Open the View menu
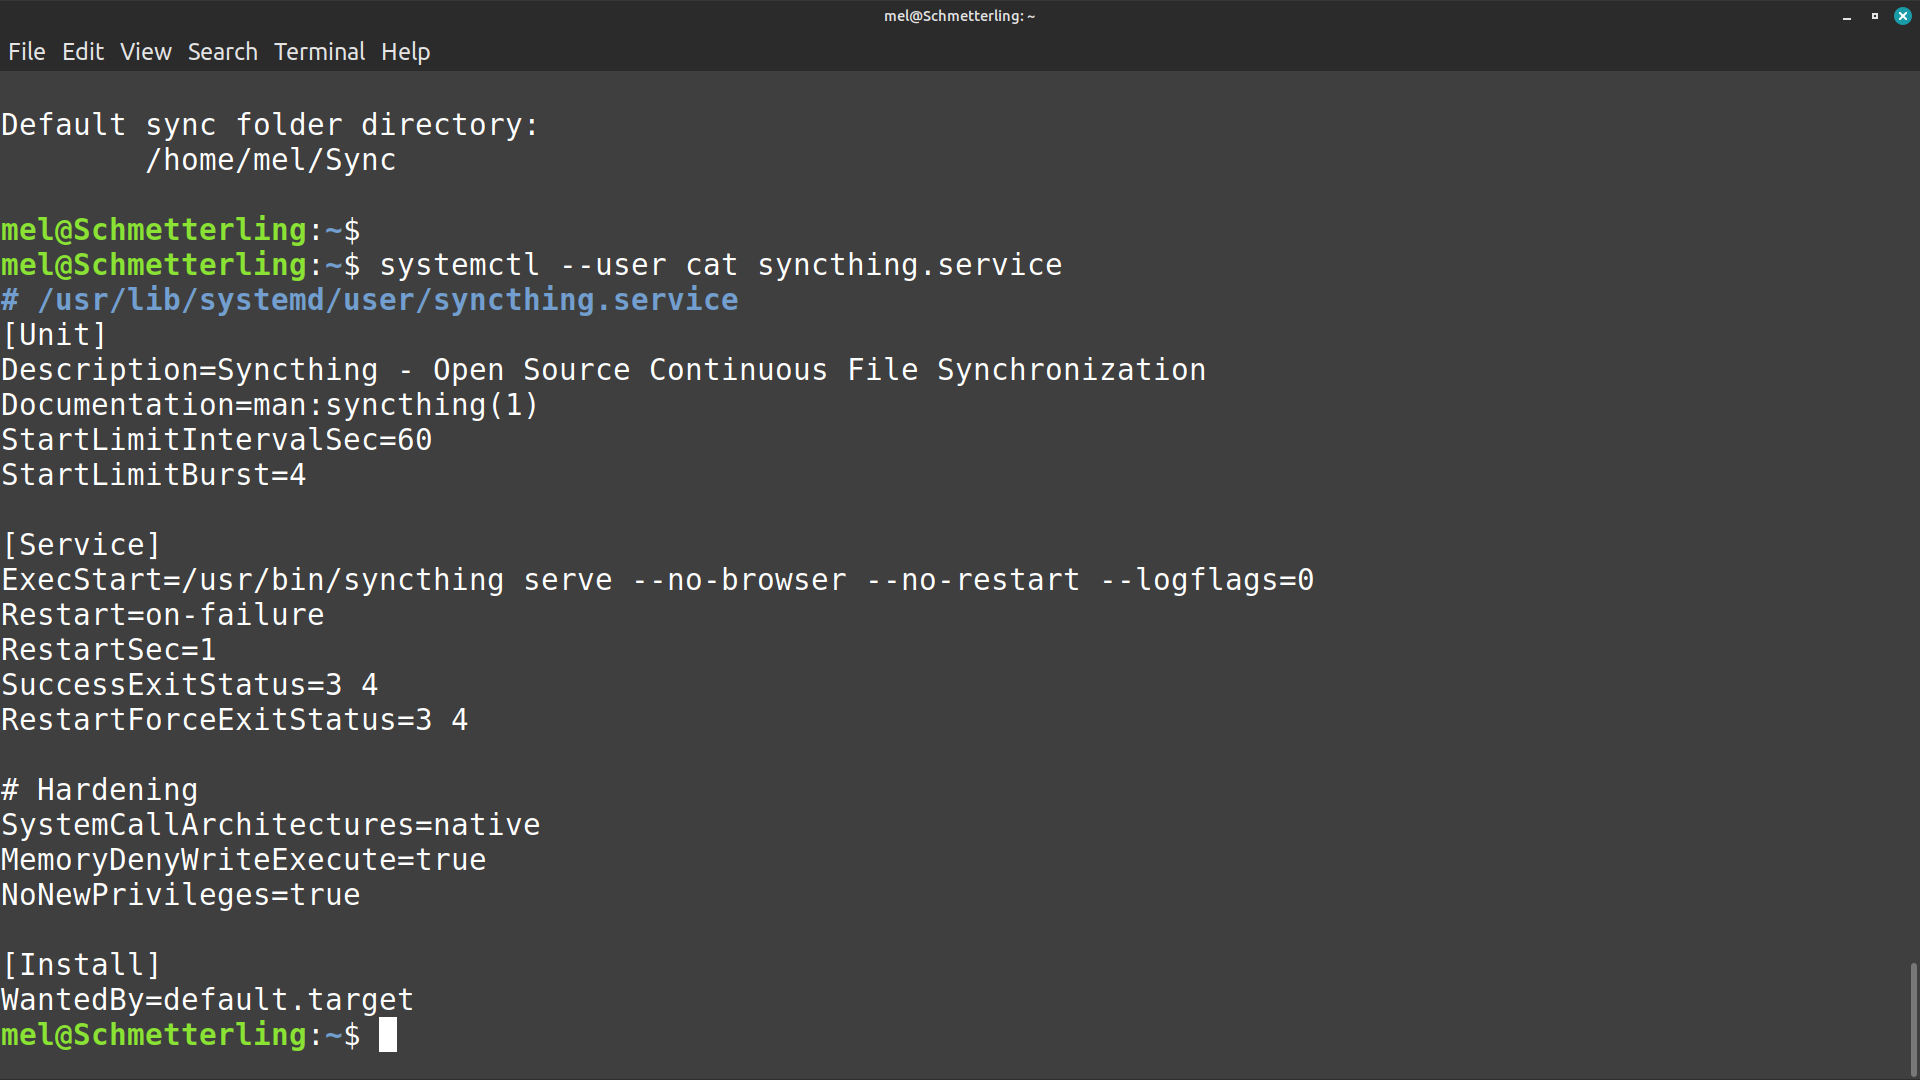 [146, 52]
